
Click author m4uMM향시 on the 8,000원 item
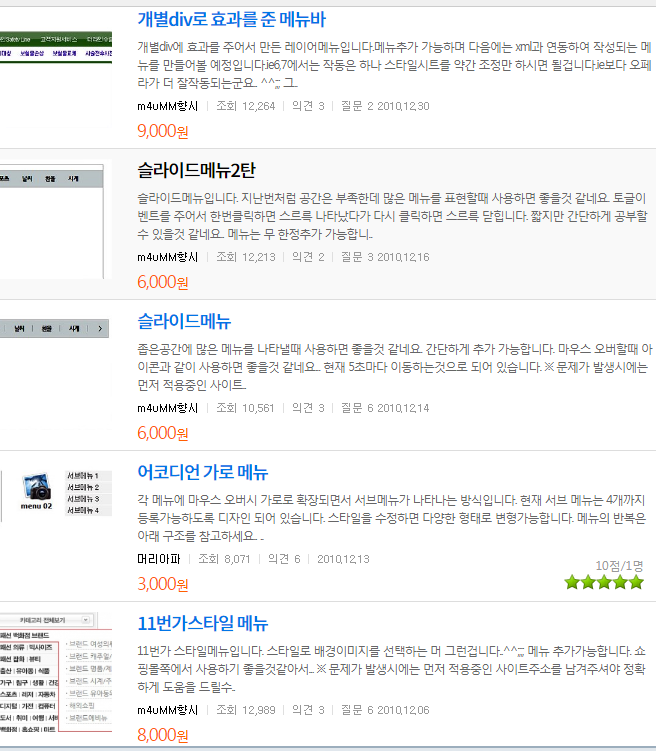click(x=168, y=710)
